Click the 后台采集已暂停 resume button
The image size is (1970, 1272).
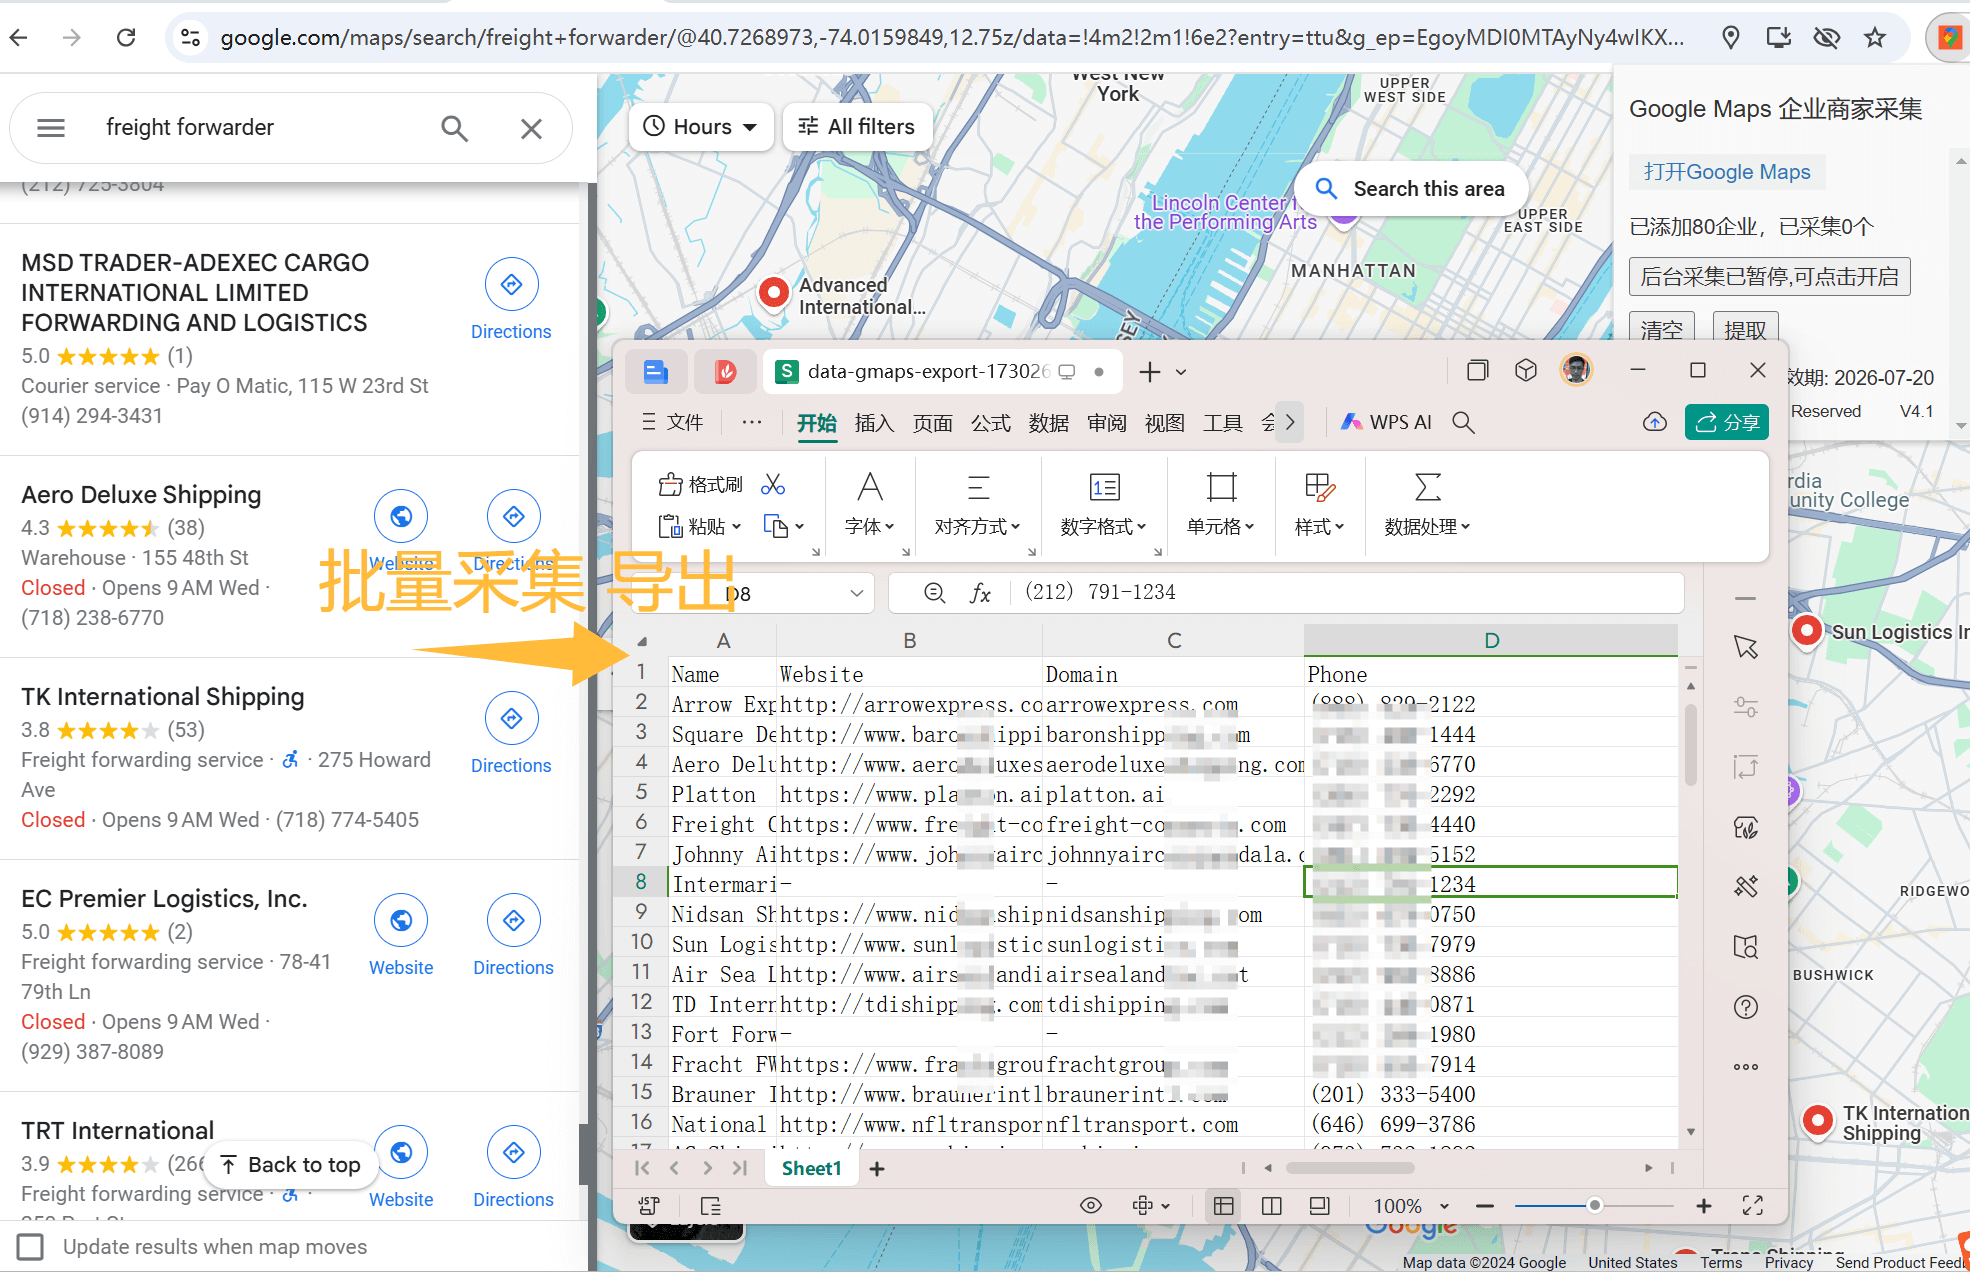click(x=1770, y=276)
